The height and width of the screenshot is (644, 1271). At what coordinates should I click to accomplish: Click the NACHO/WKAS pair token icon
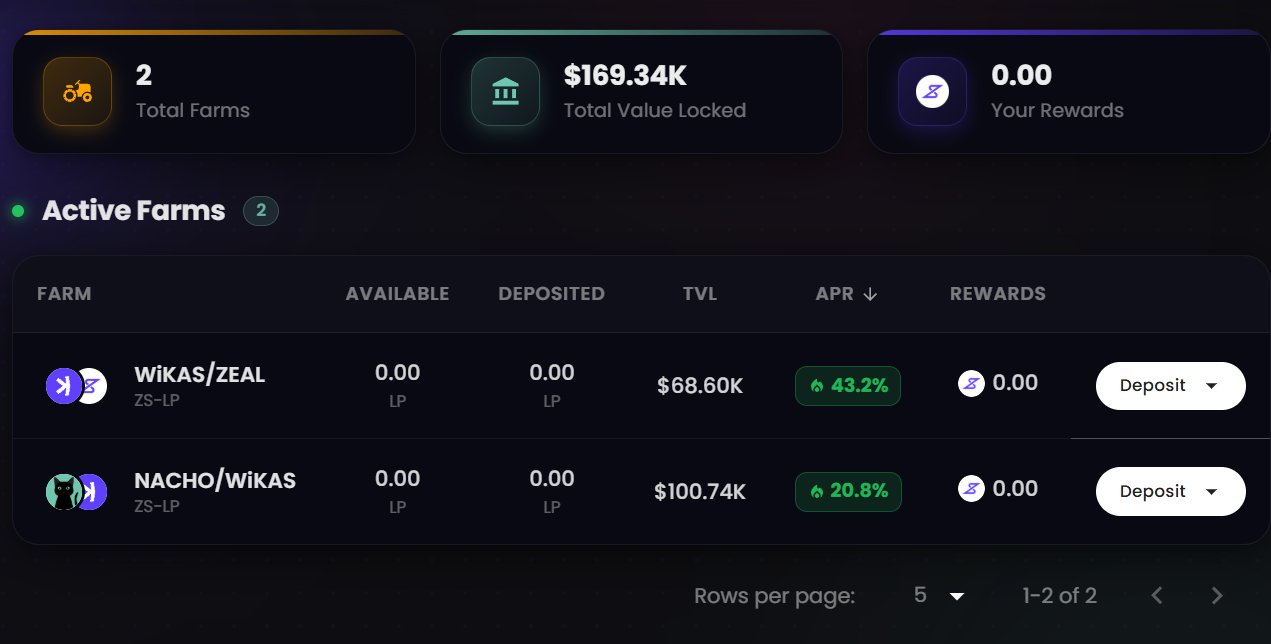pyautogui.click(x=76, y=491)
